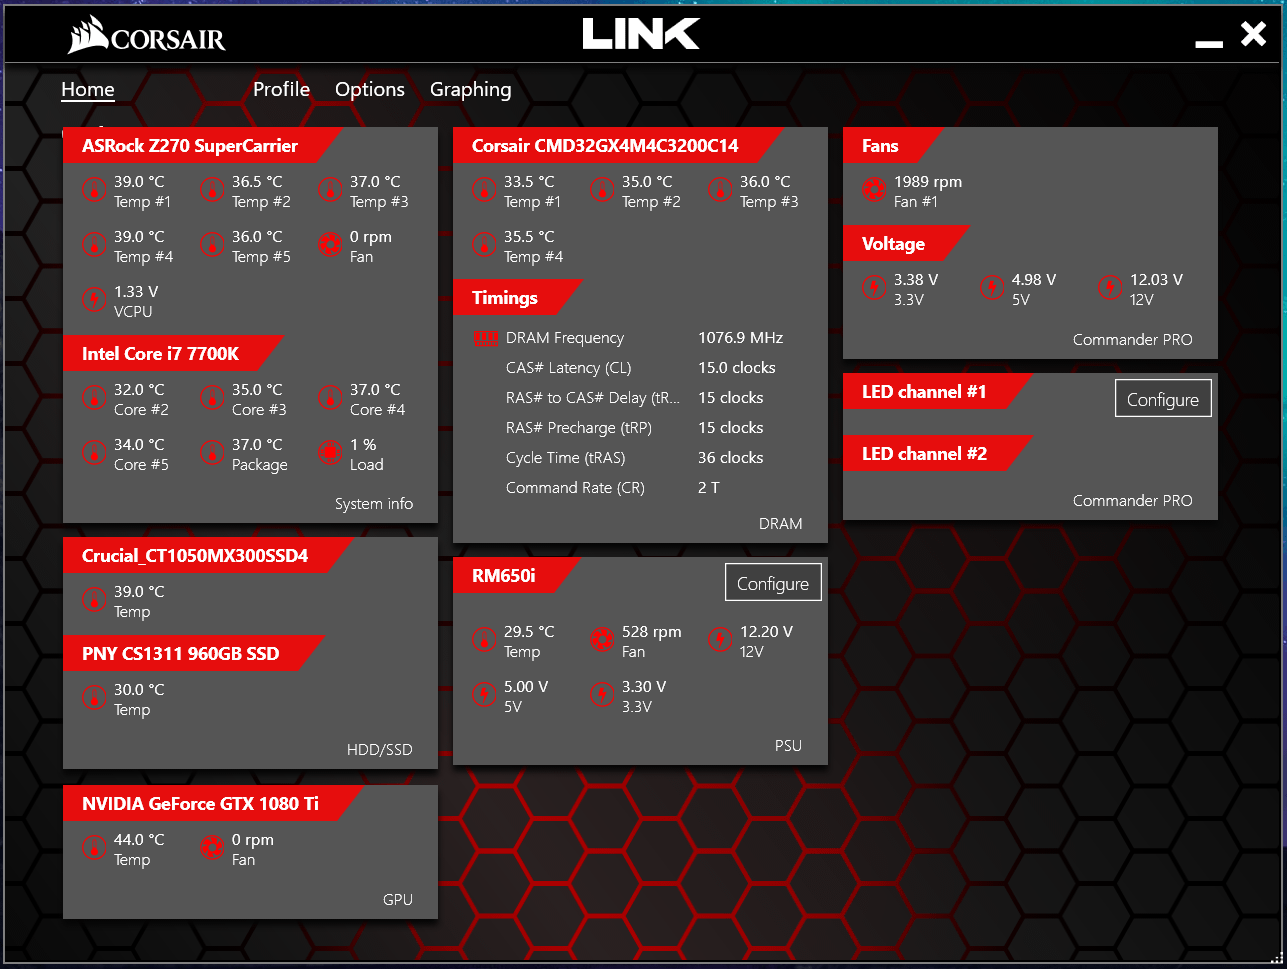Viewport: 1287px width, 969px height.
Task: Click the CPU Package temperature icon
Action: (212, 453)
